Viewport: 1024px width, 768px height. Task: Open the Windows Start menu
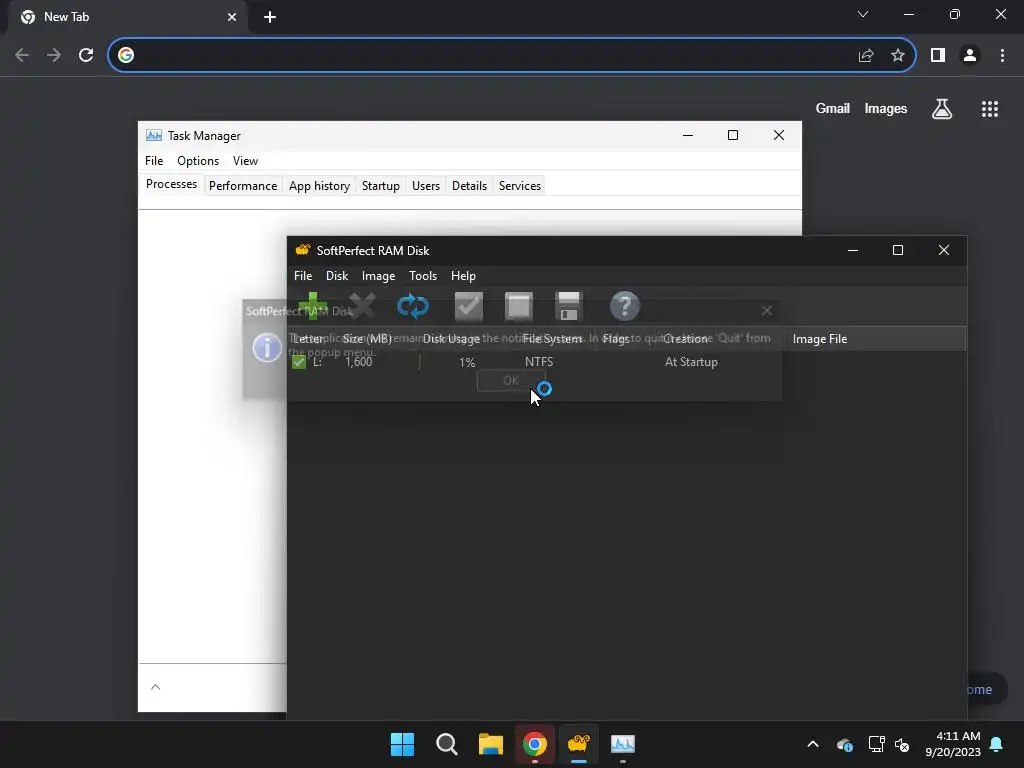[402, 744]
